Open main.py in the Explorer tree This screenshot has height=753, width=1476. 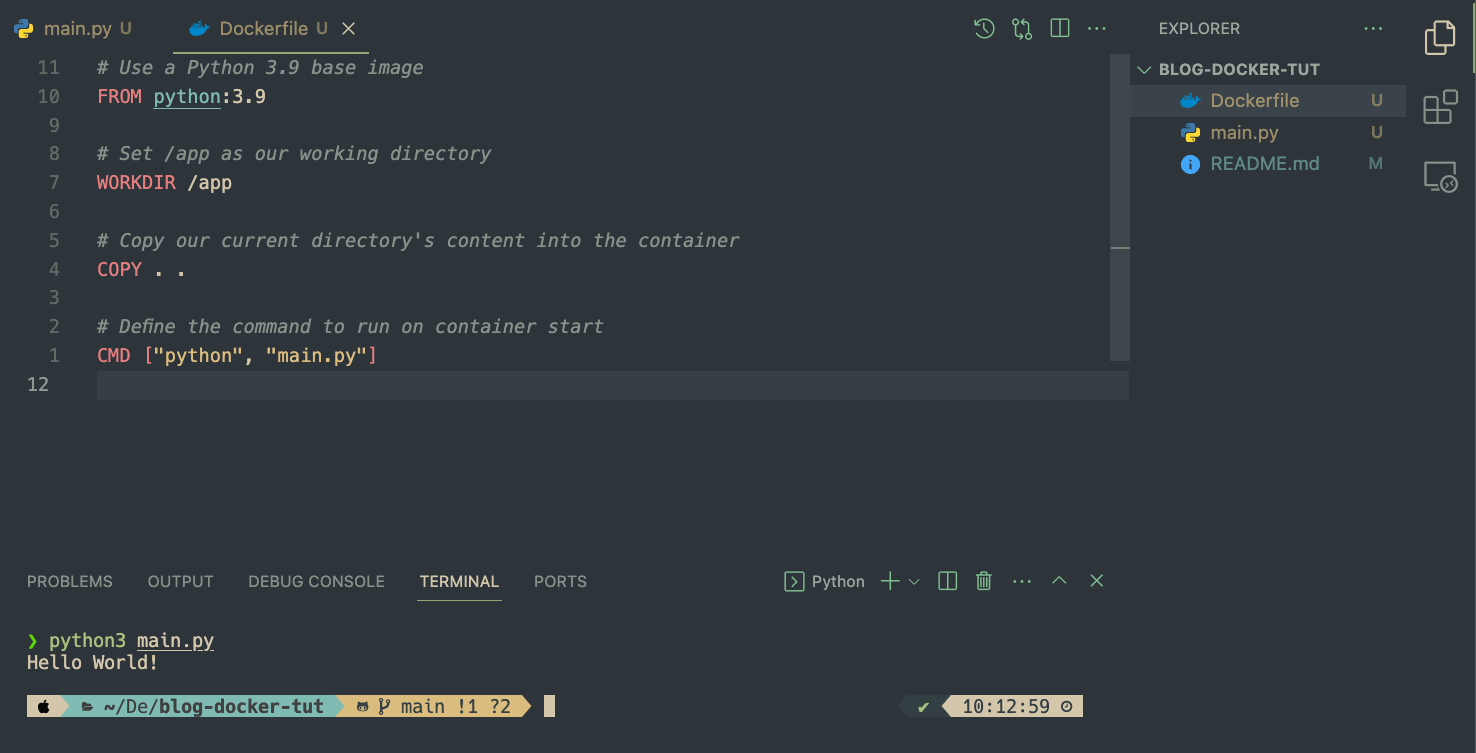click(x=1268, y=133)
